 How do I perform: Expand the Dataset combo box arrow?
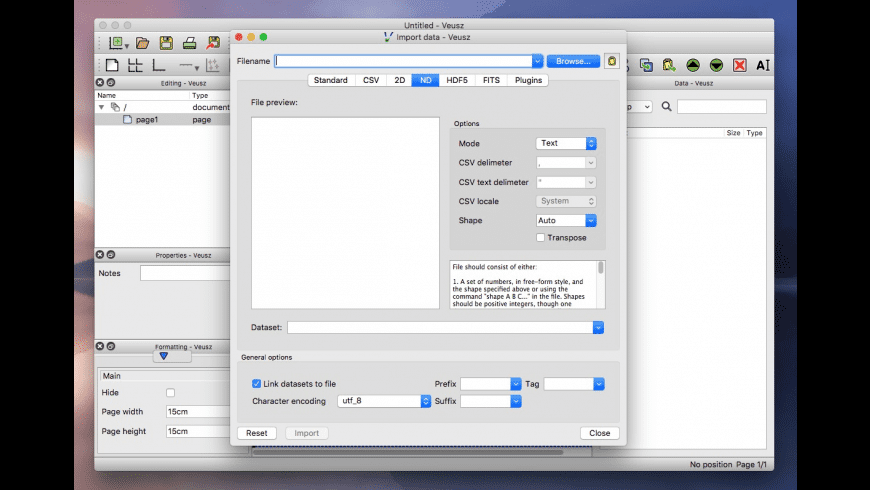(598, 327)
